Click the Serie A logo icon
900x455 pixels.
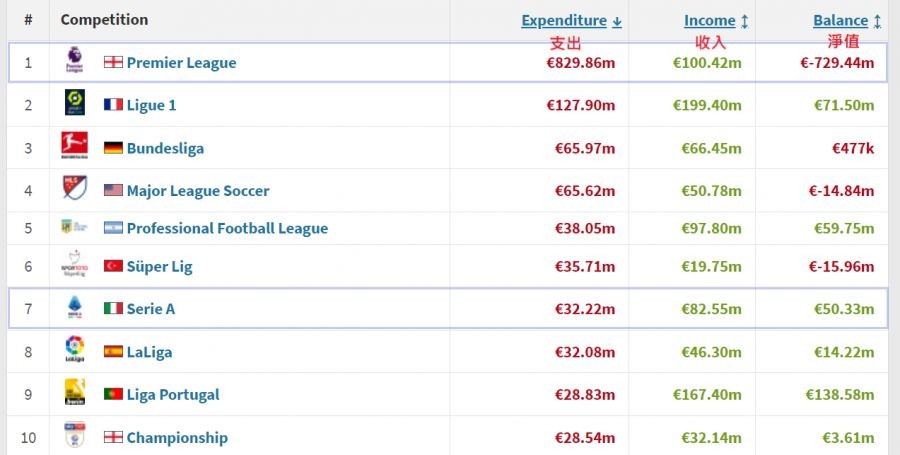75,308
